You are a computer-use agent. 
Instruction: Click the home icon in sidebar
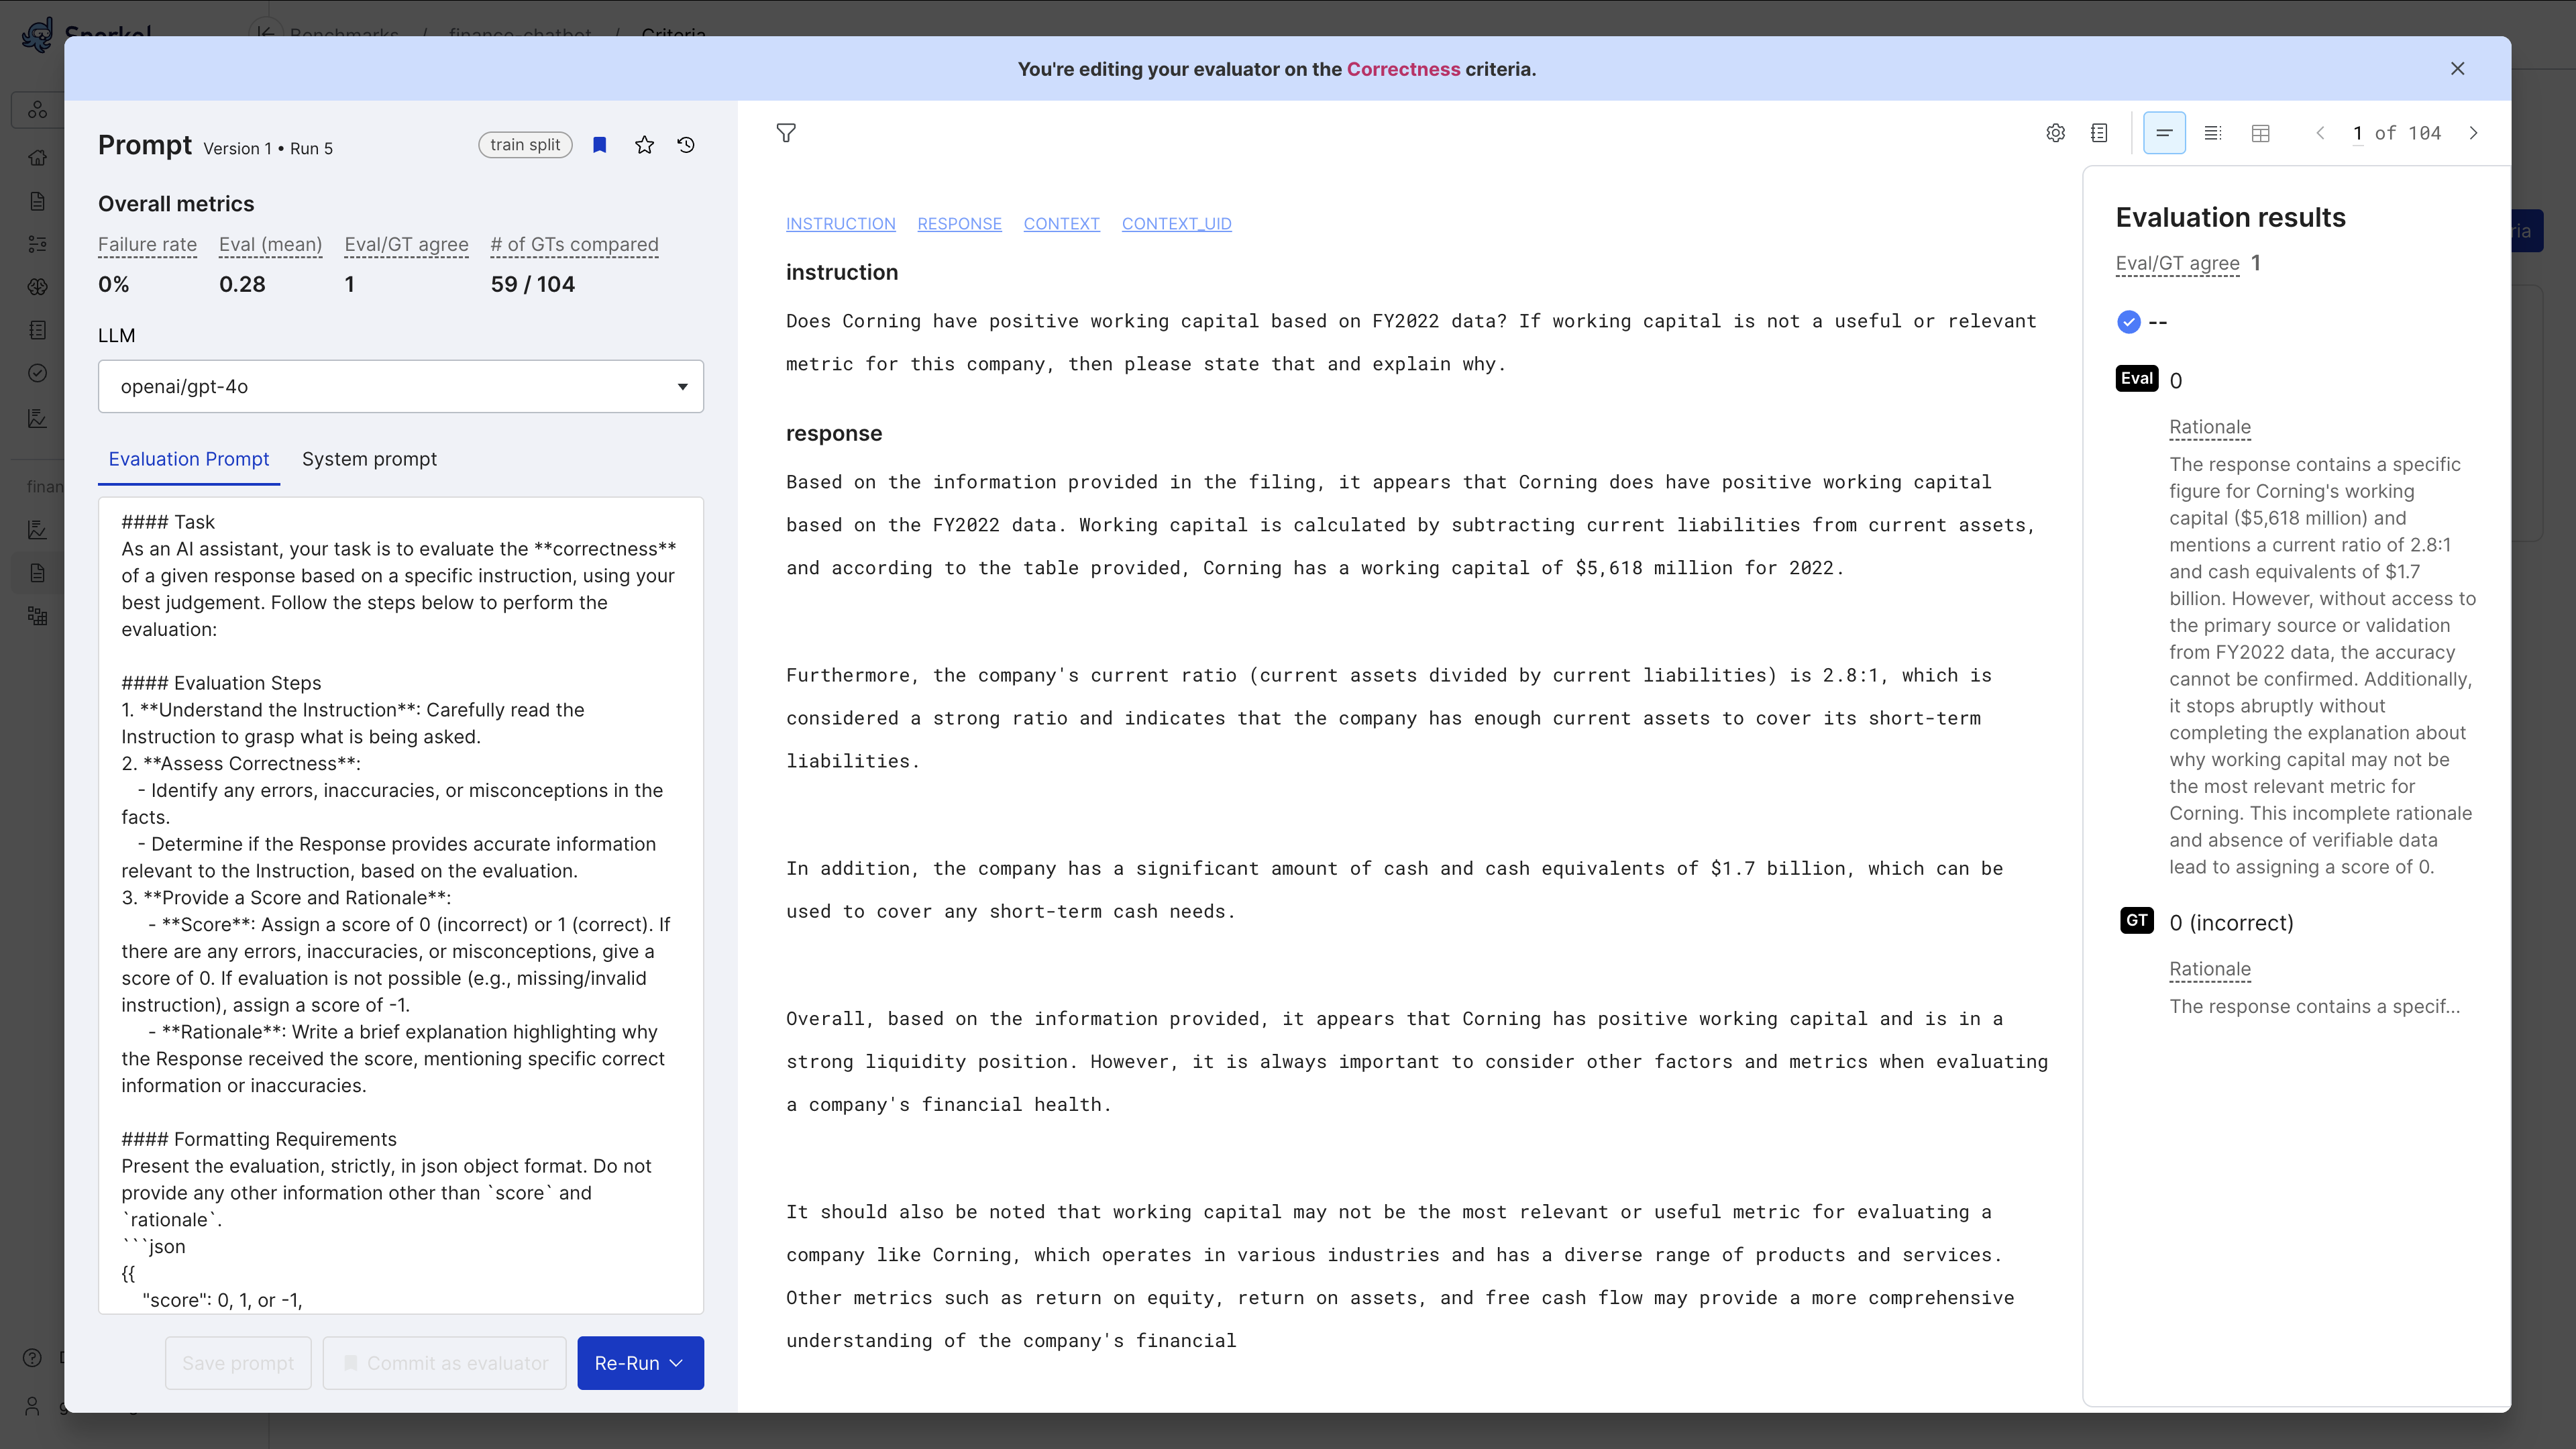38,158
